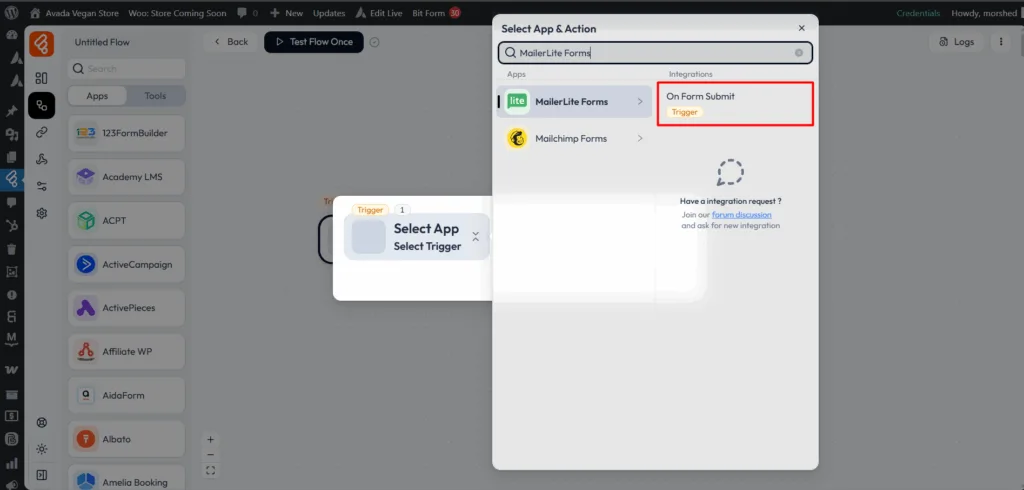Viewport: 1024px width, 490px height.
Task: Run Test Flow Once
Action: pyautogui.click(x=313, y=42)
